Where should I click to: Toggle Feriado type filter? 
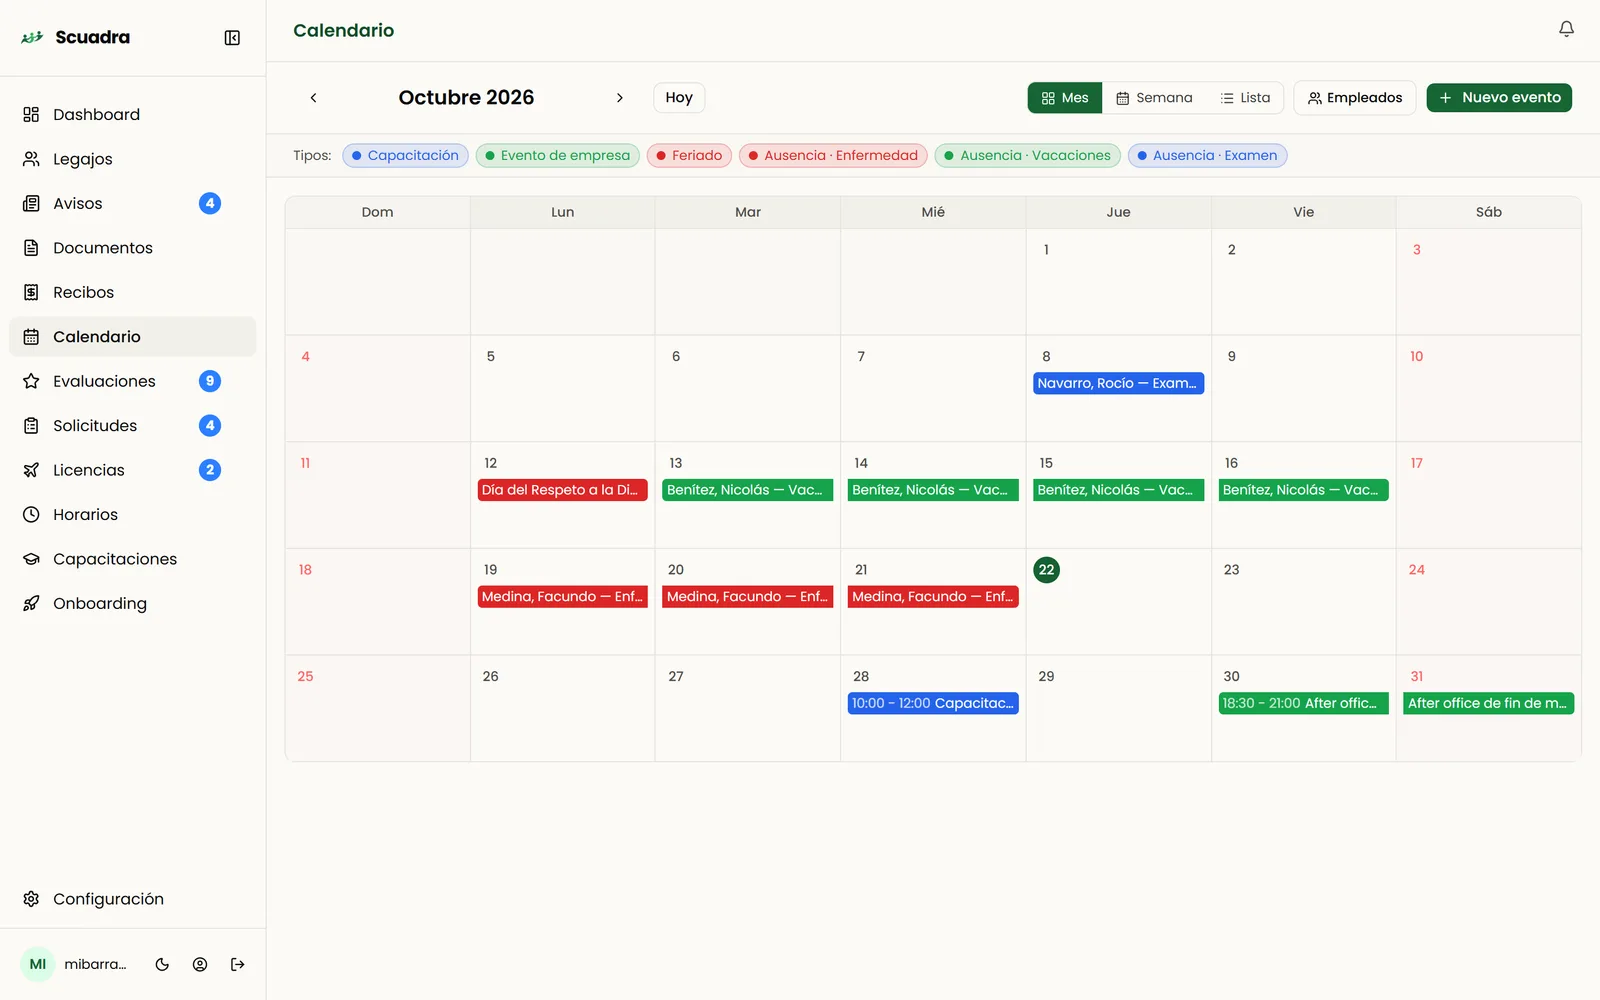[689, 156]
